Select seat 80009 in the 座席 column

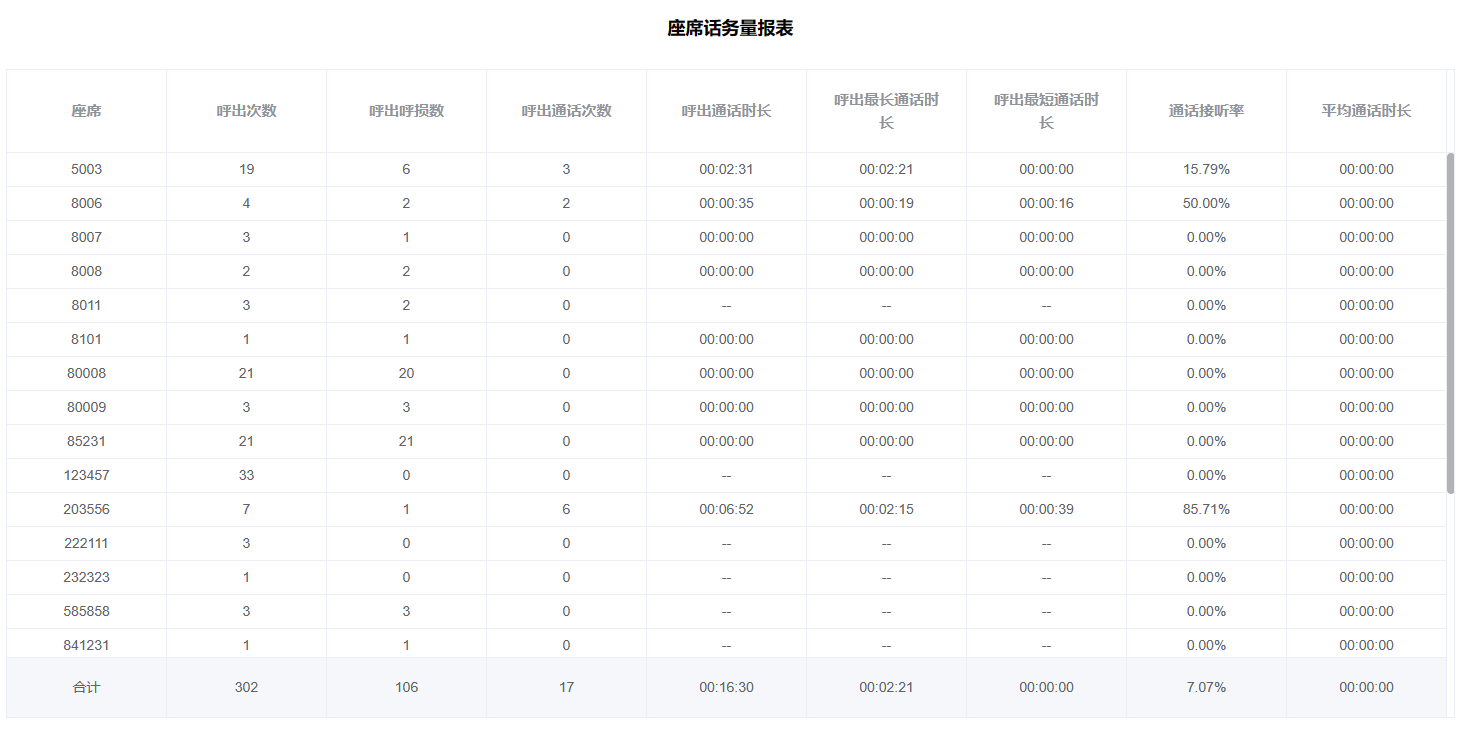click(x=86, y=408)
